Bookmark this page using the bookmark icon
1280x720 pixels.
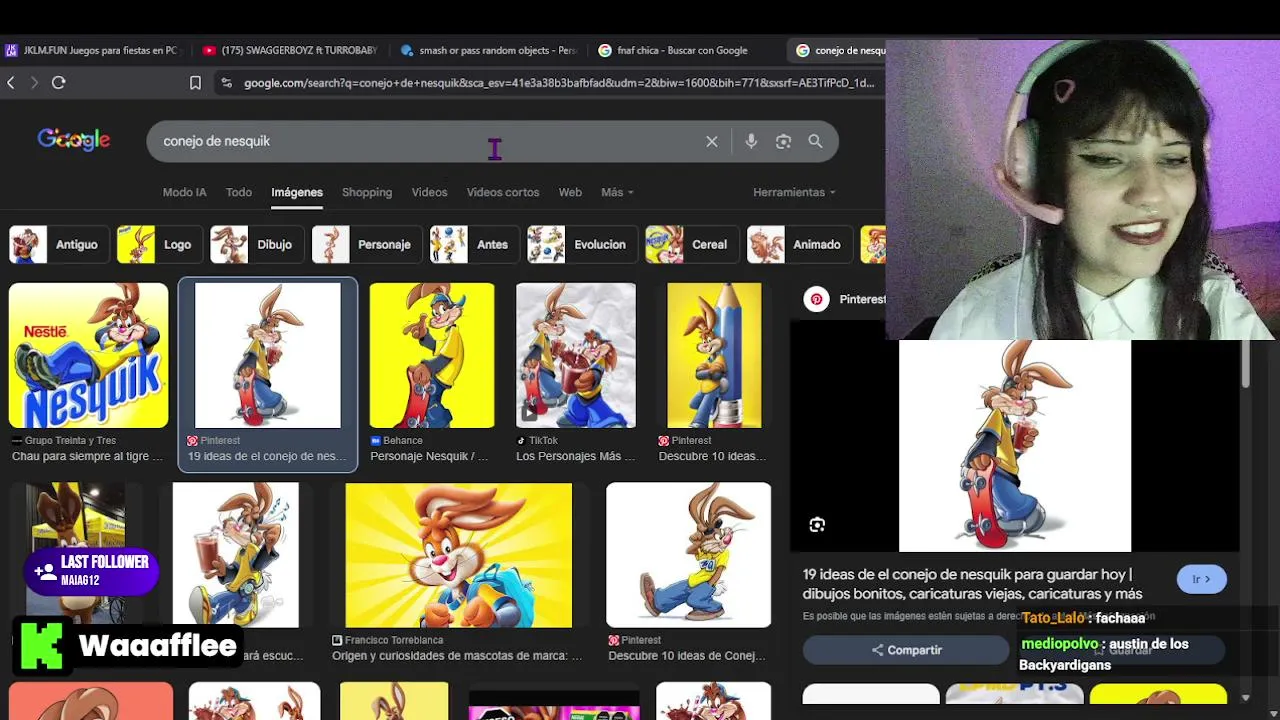[196, 83]
